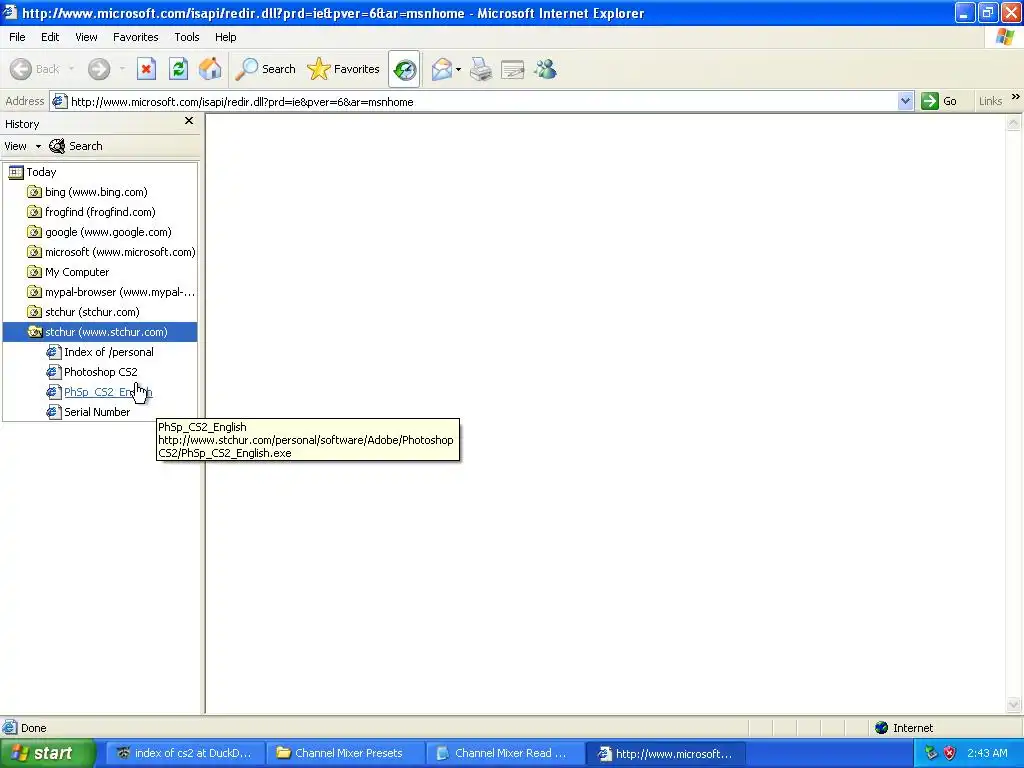Click the page scrollbar down arrow

pos(1014,704)
